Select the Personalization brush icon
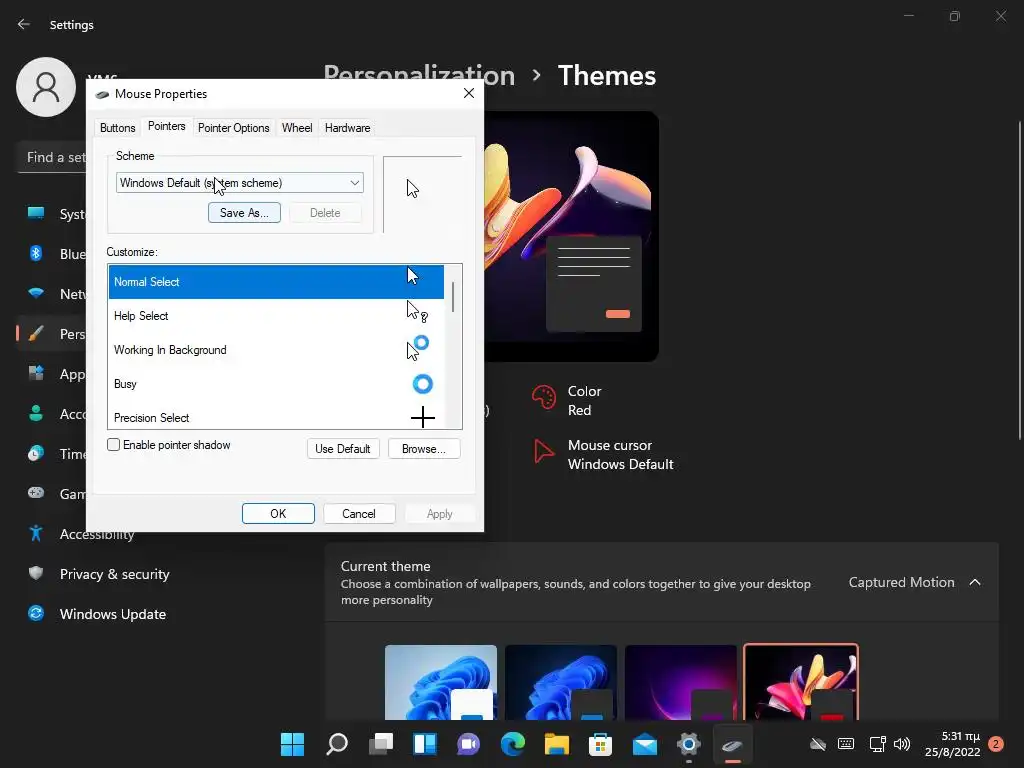Image resolution: width=1024 pixels, height=768 pixels. coord(36,334)
